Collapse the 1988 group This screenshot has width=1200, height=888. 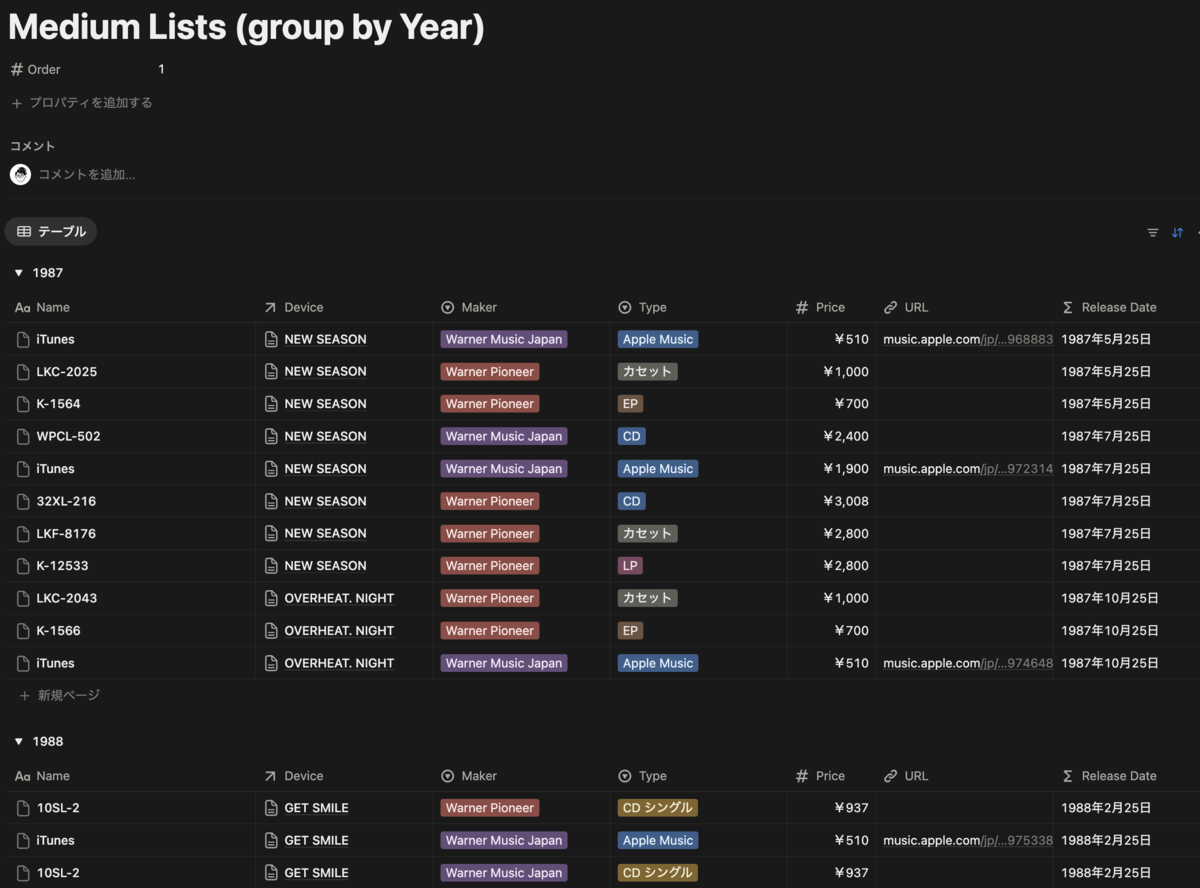coord(18,742)
